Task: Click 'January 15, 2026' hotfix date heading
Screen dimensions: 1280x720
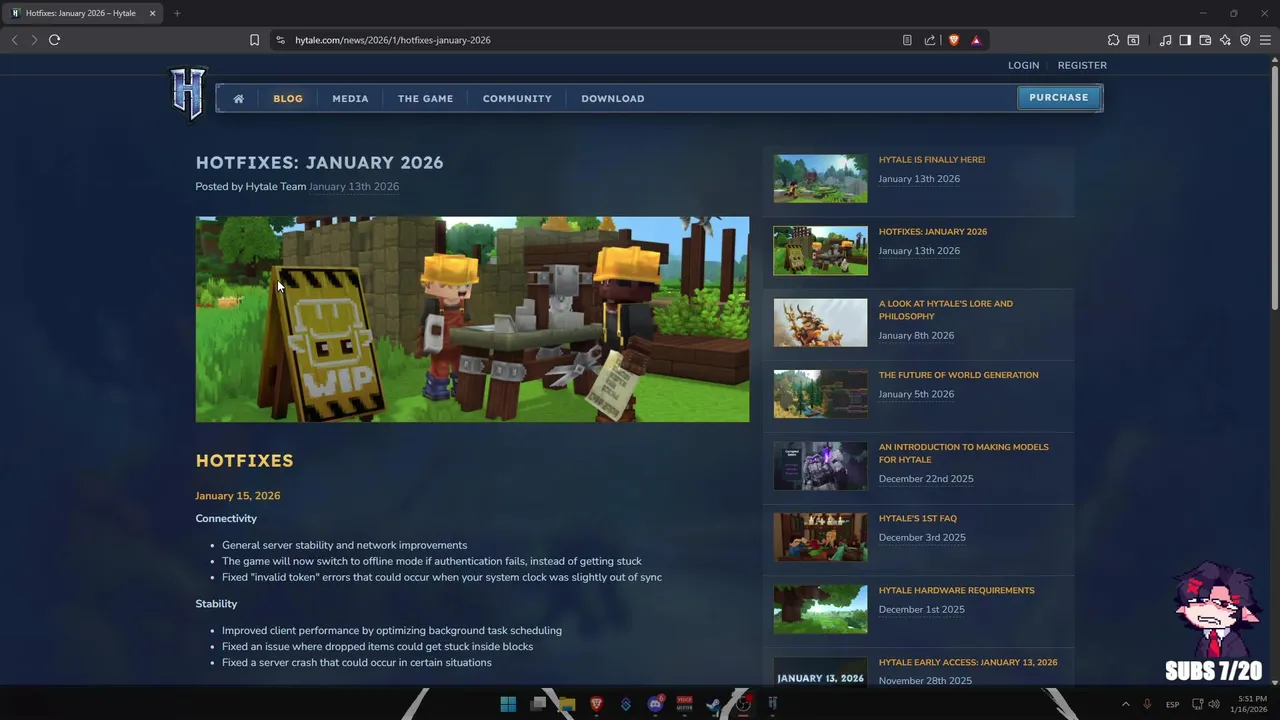Action: tap(238, 495)
